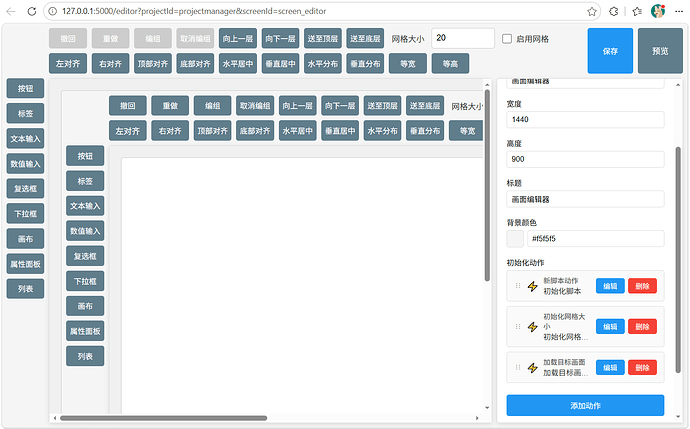Click 等宽 in the main toolbar

click(x=408, y=64)
